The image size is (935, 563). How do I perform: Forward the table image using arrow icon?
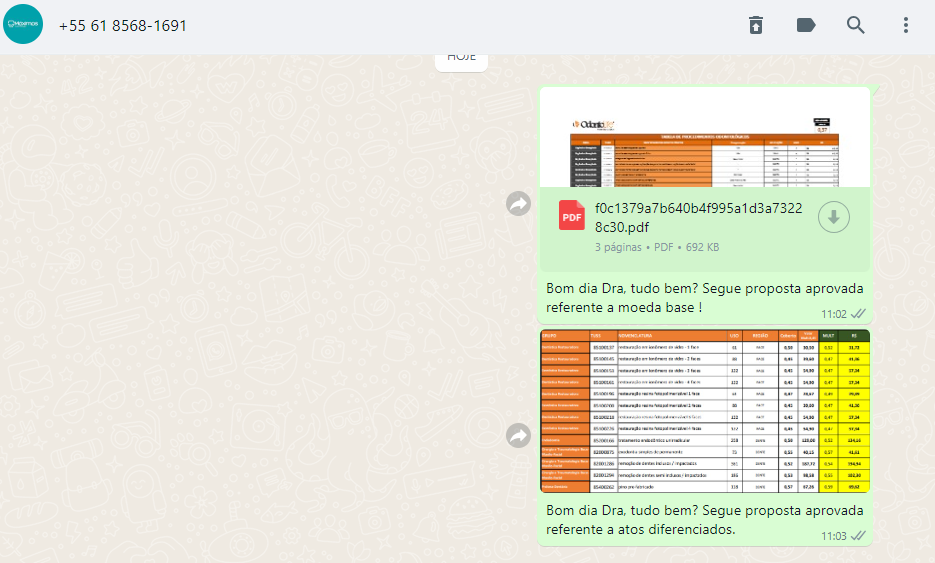518,435
